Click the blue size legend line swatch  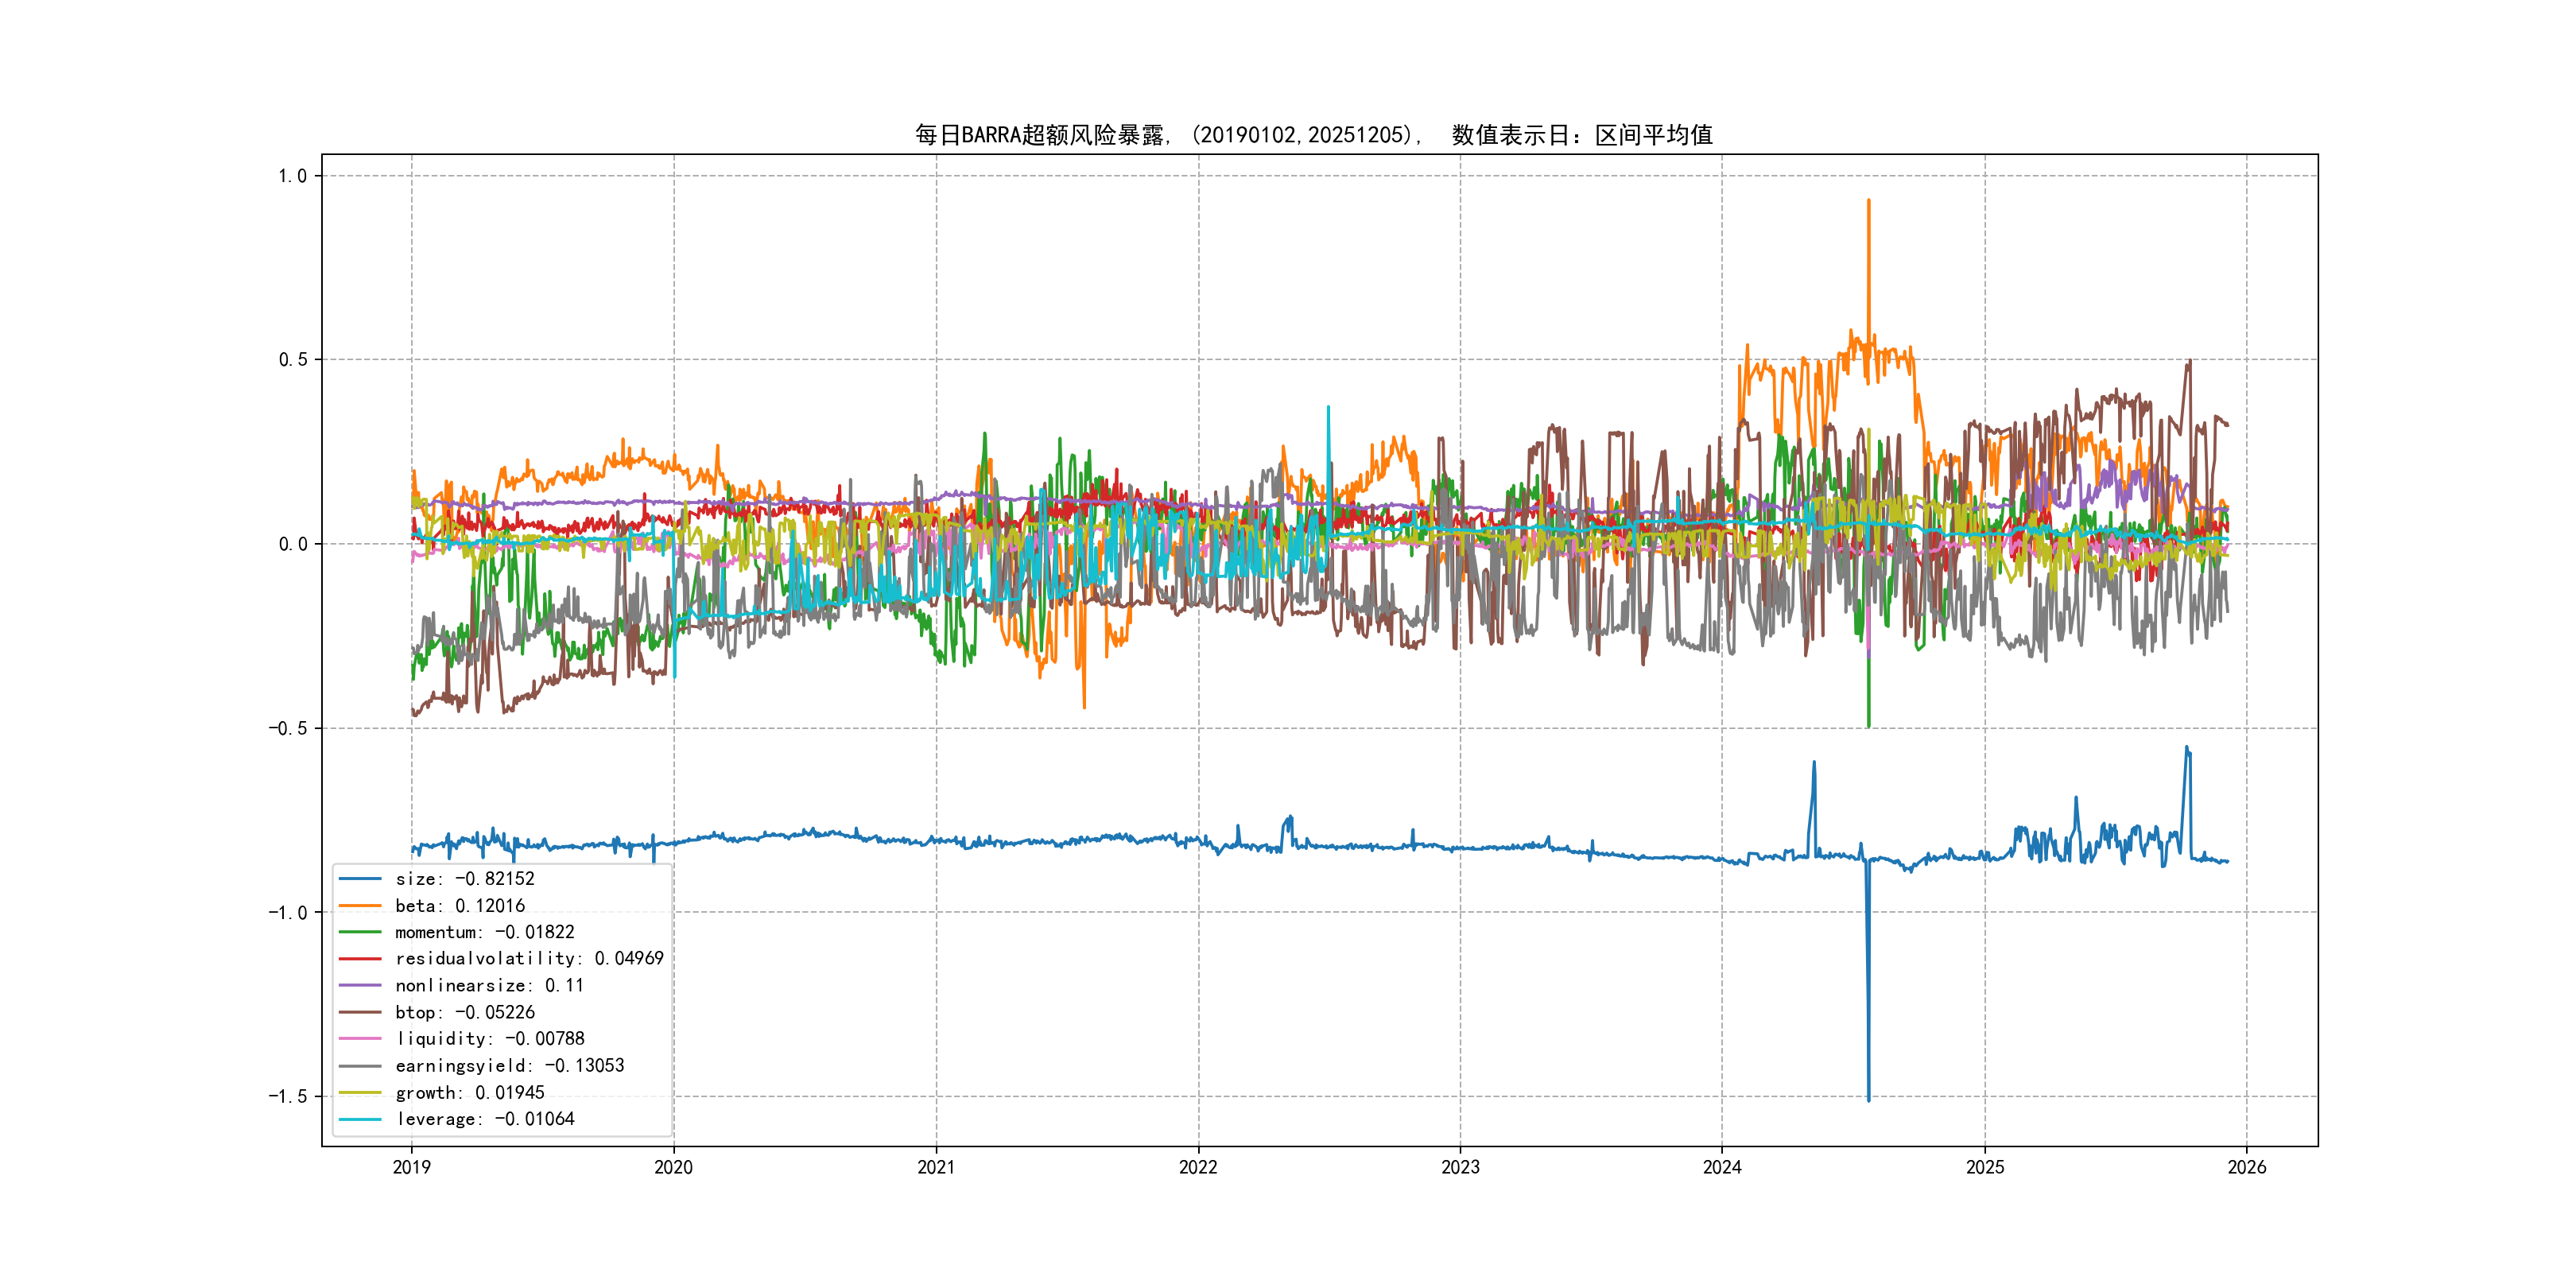[360, 879]
